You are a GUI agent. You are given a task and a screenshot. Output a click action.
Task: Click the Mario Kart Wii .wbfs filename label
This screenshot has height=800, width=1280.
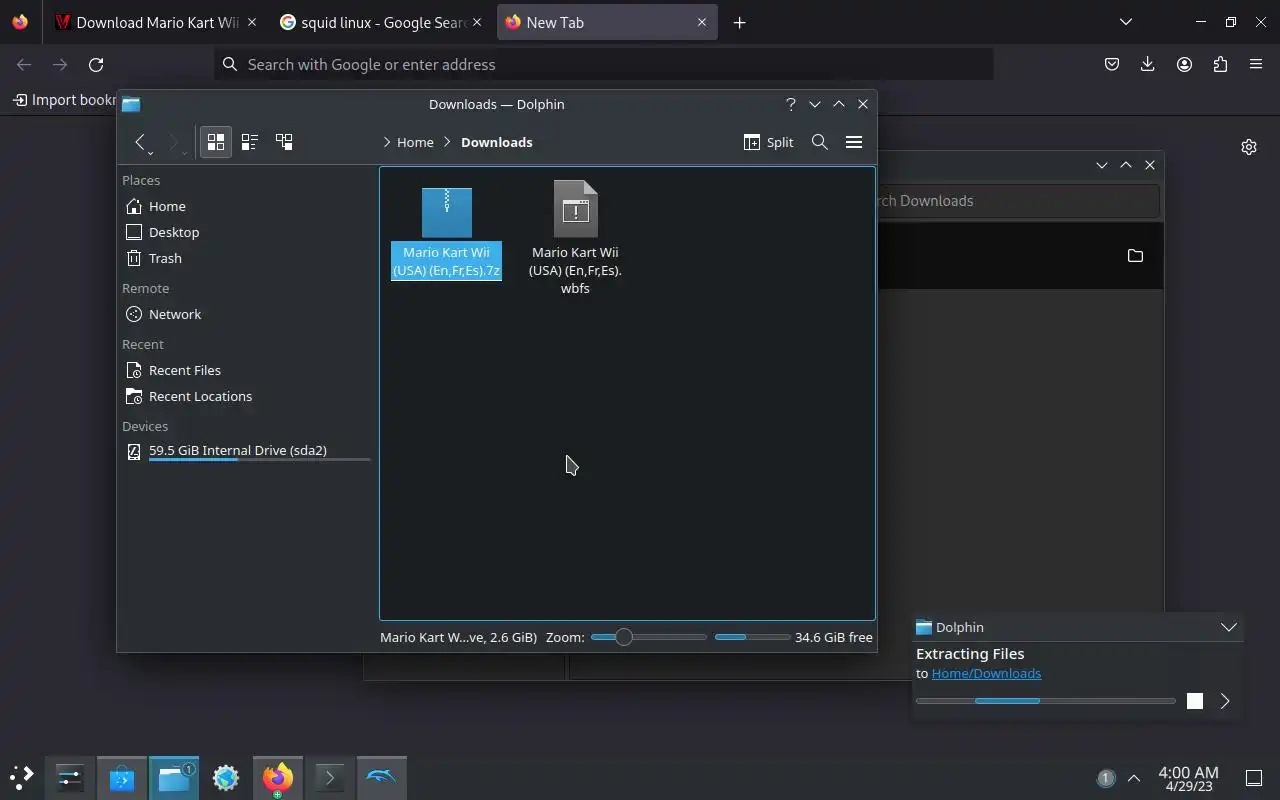575,270
